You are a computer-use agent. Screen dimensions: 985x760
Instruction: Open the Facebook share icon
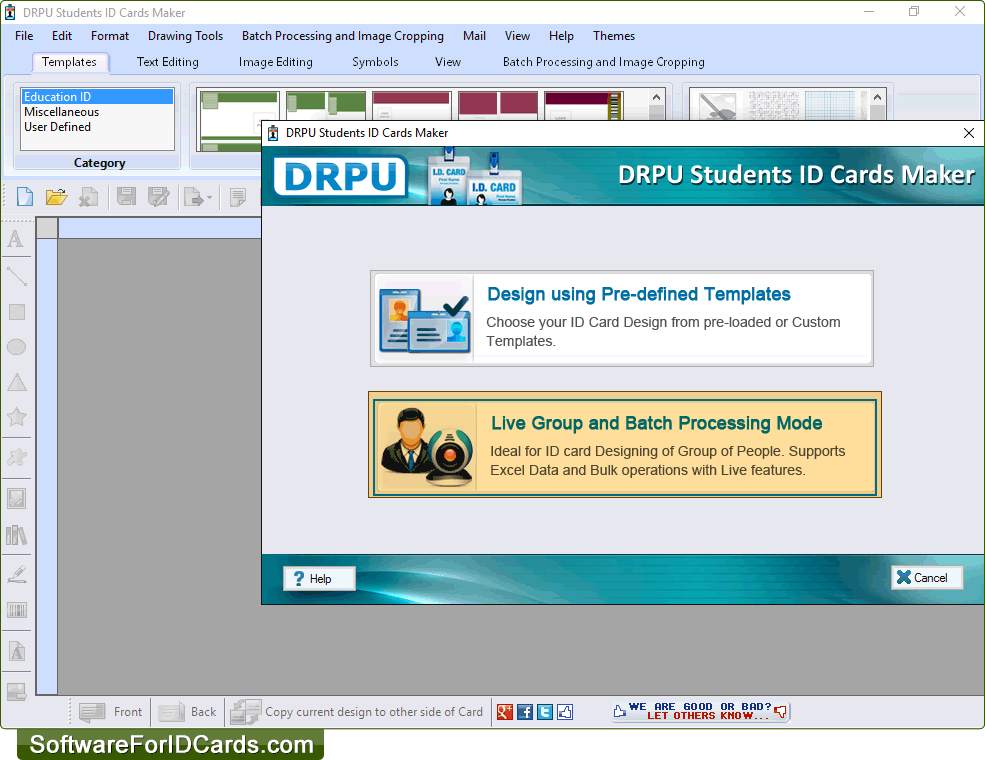pyautogui.click(x=525, y=712)
